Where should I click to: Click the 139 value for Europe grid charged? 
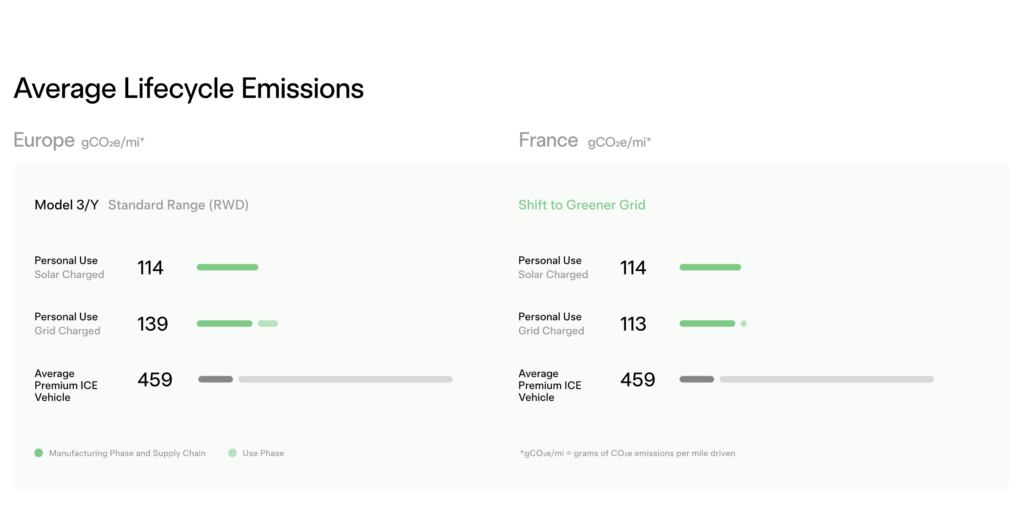point(153,324)
